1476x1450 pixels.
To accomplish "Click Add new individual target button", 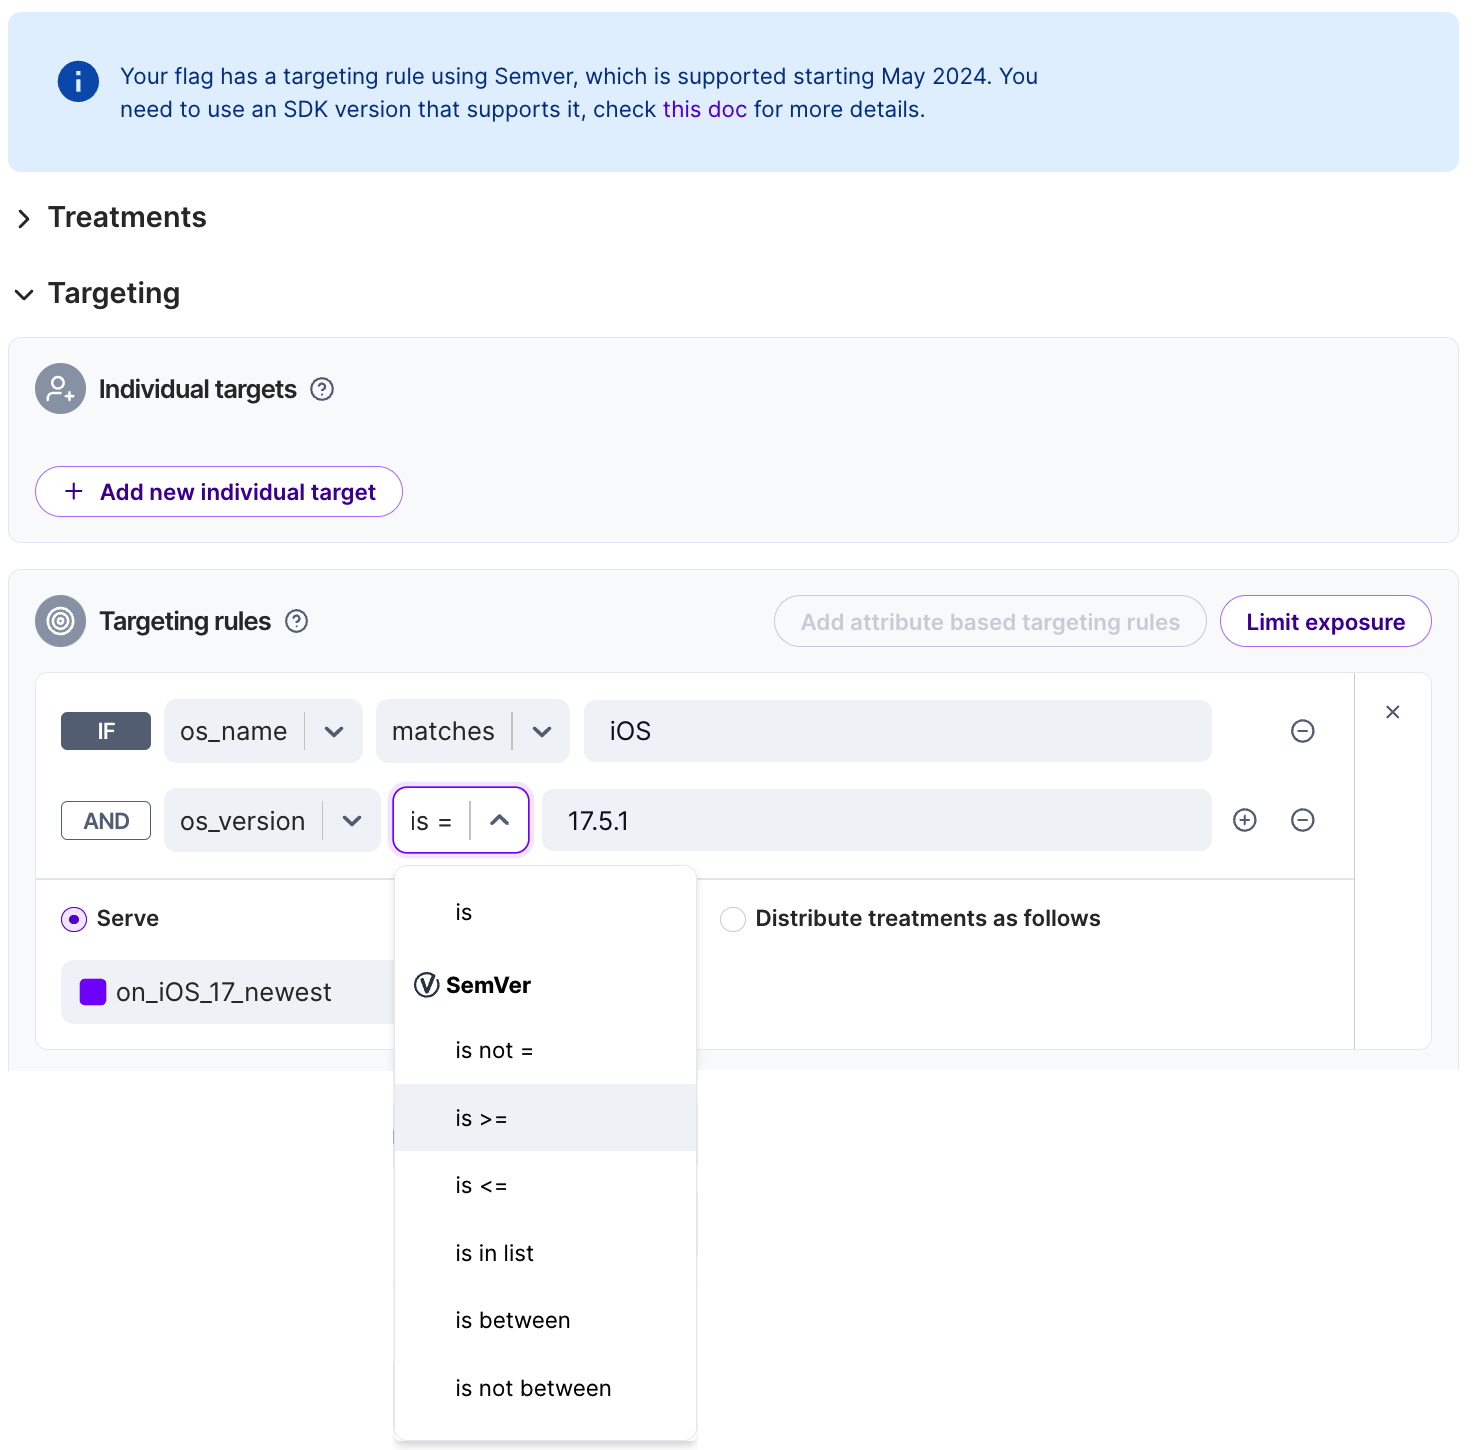I will 219,492.
